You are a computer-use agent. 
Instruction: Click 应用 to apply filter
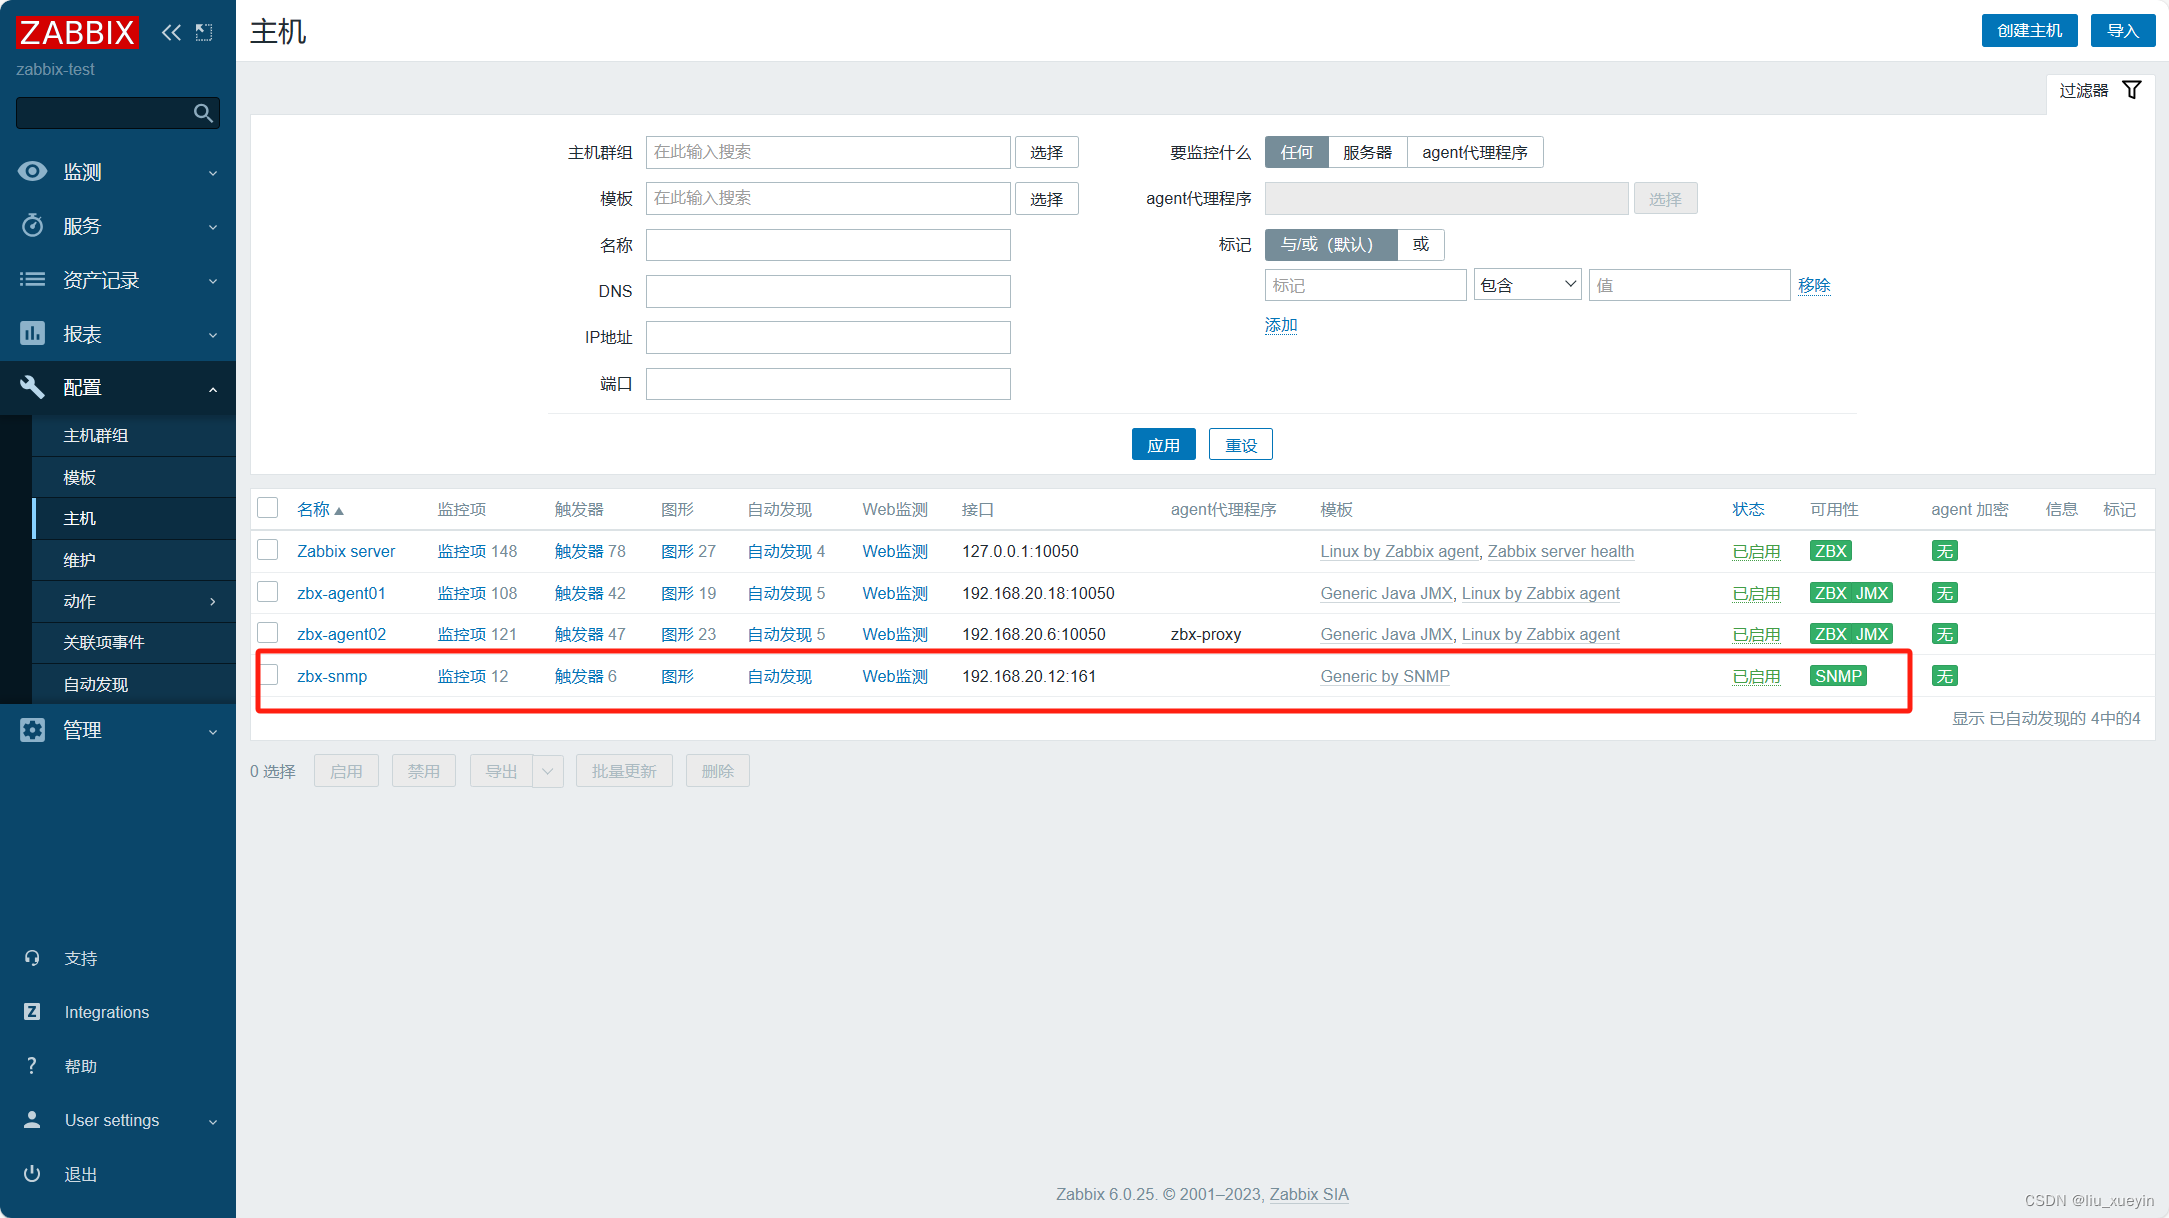pyautogui.click(x=1163, y=444)
